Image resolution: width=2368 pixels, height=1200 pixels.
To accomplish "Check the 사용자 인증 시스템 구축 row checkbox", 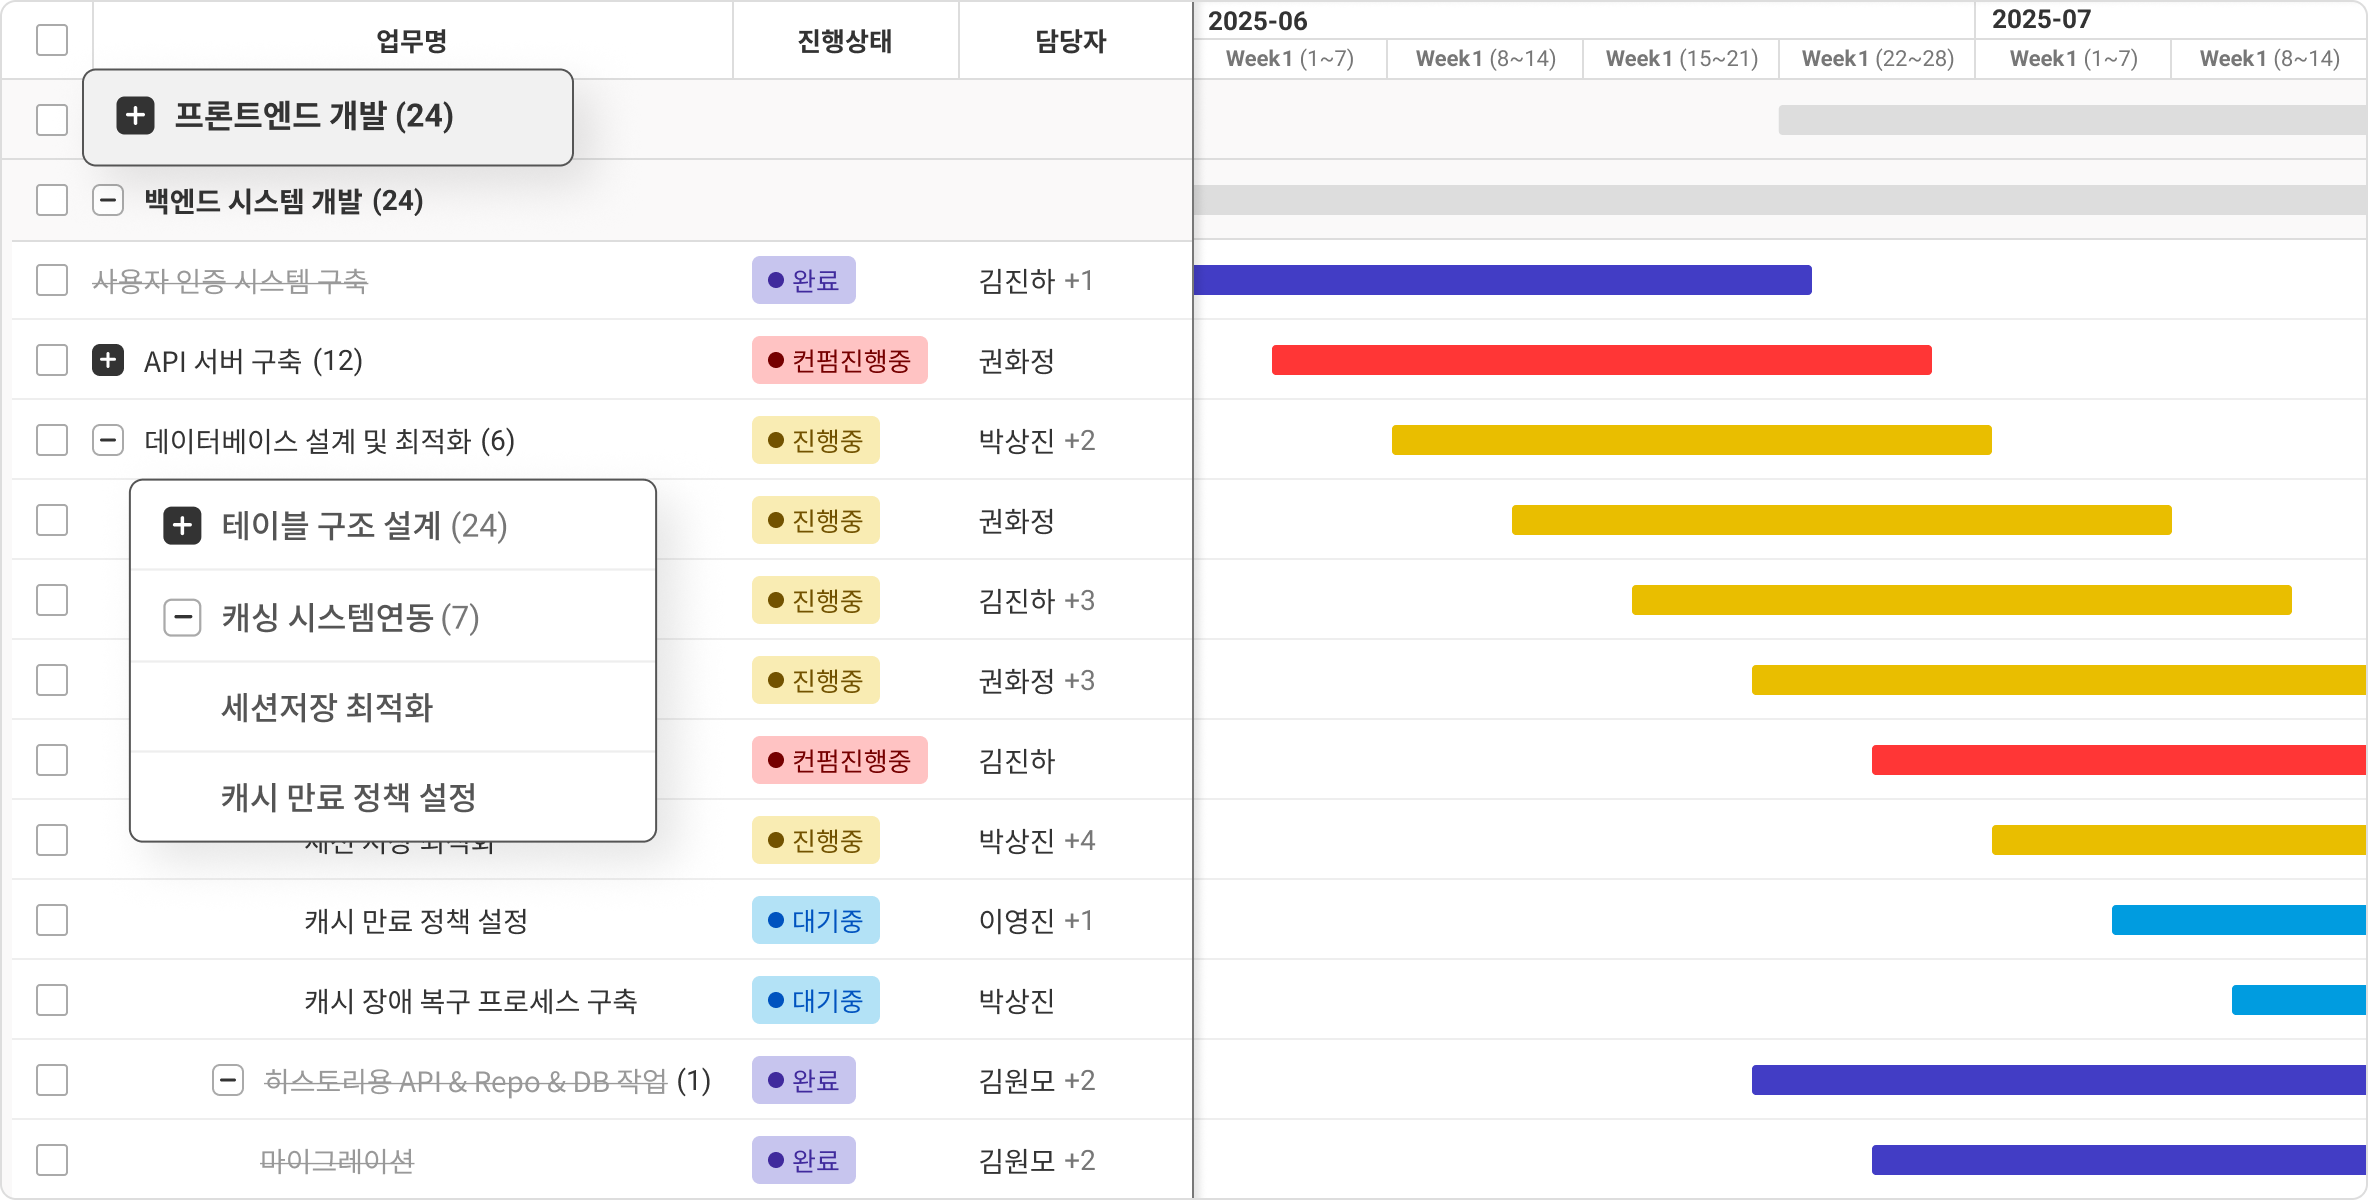I will click(x=52, y=280).
